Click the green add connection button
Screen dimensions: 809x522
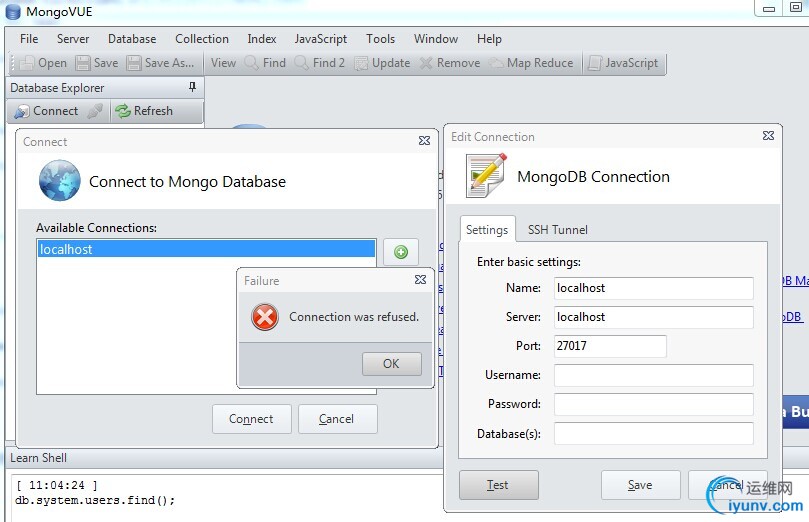(x=401, y=252)
